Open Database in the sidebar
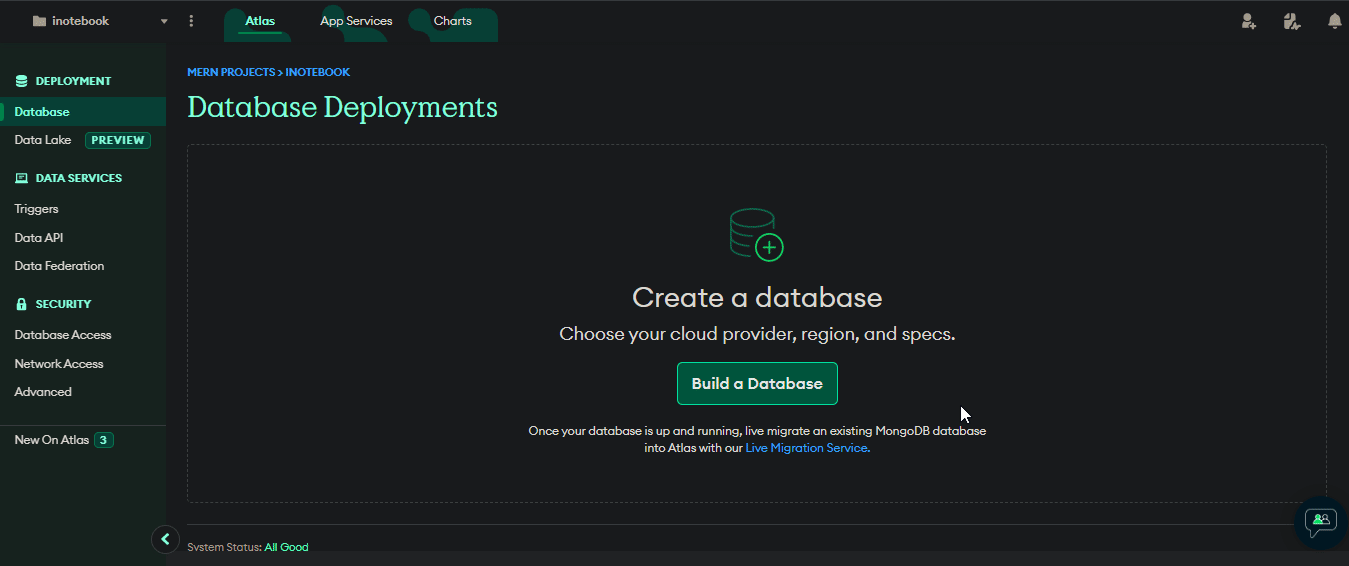The image size is (1349, 566). tap(83, 112)
